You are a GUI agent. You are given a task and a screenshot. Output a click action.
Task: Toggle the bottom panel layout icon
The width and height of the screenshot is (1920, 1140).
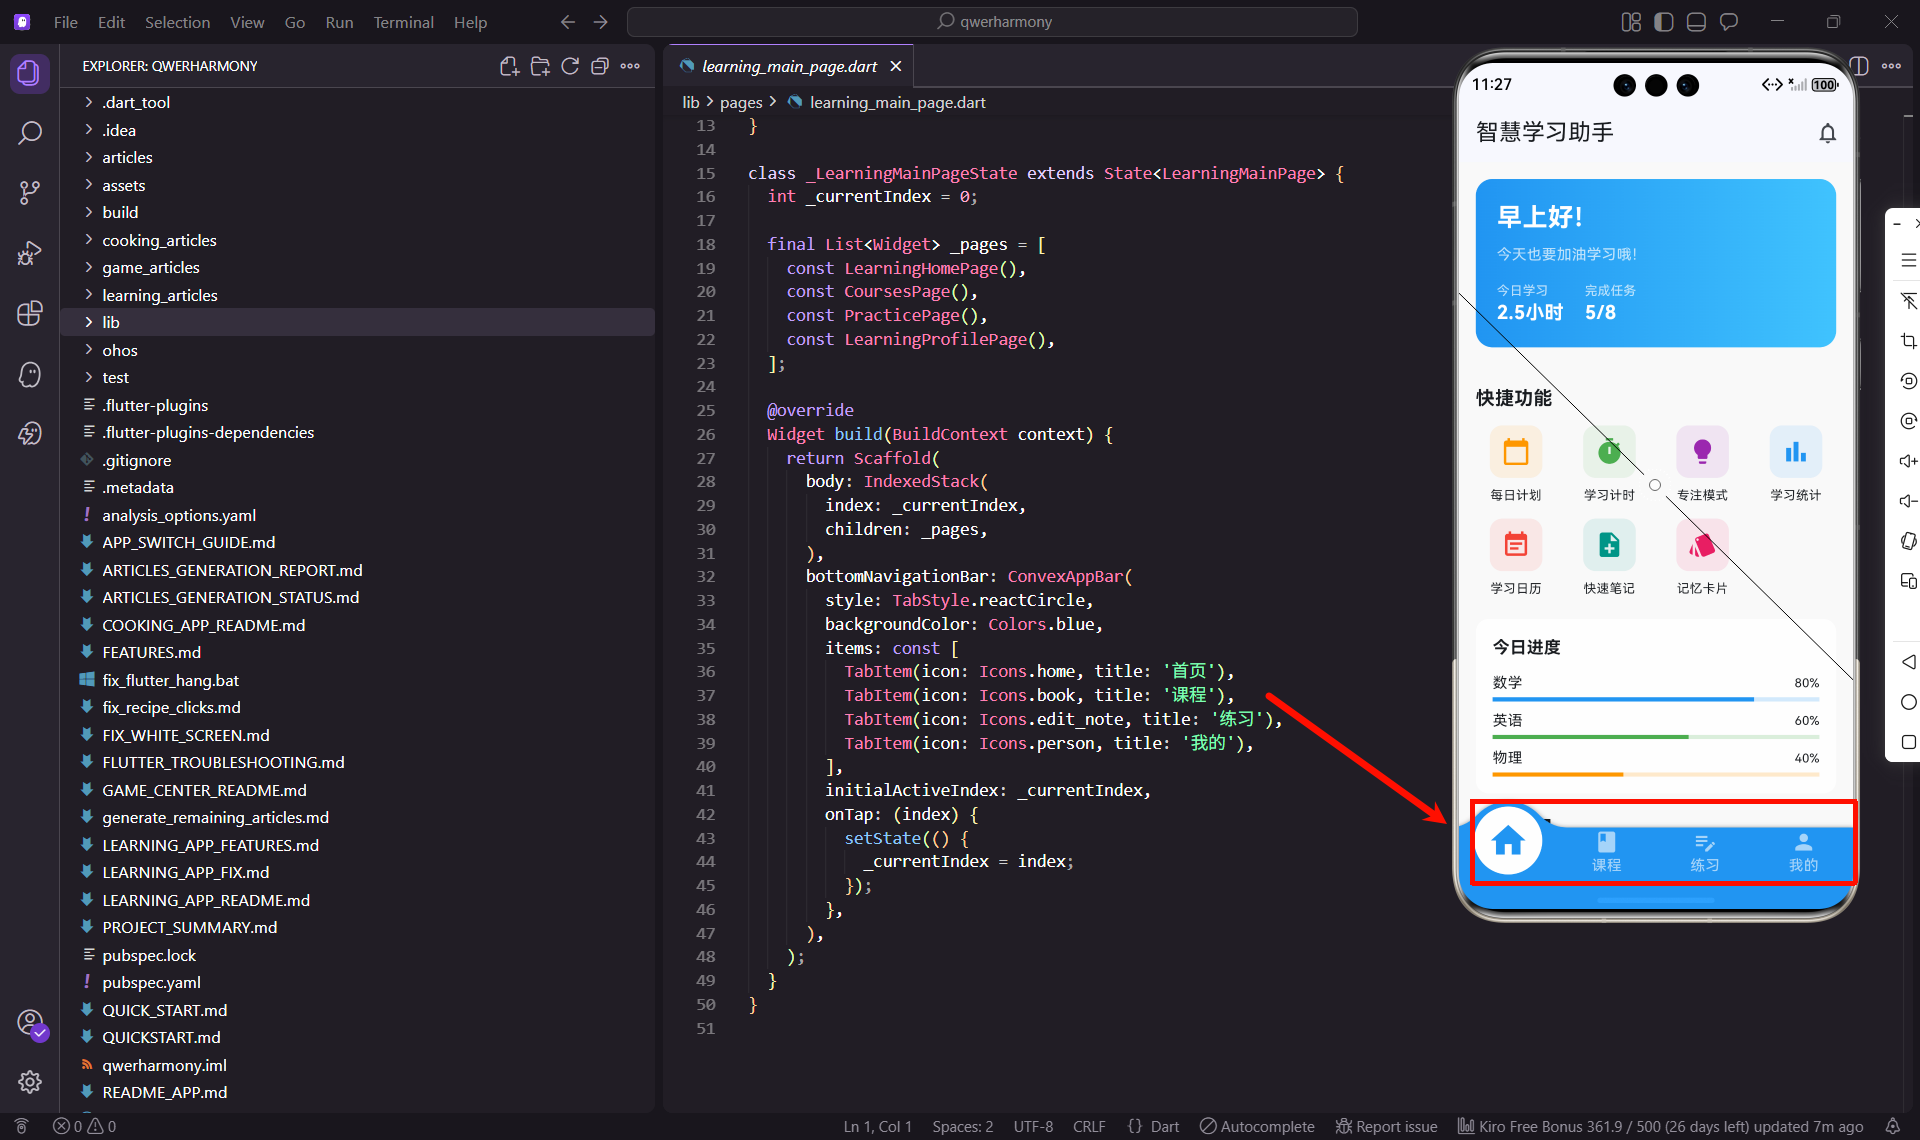[x=1696, y=22]
